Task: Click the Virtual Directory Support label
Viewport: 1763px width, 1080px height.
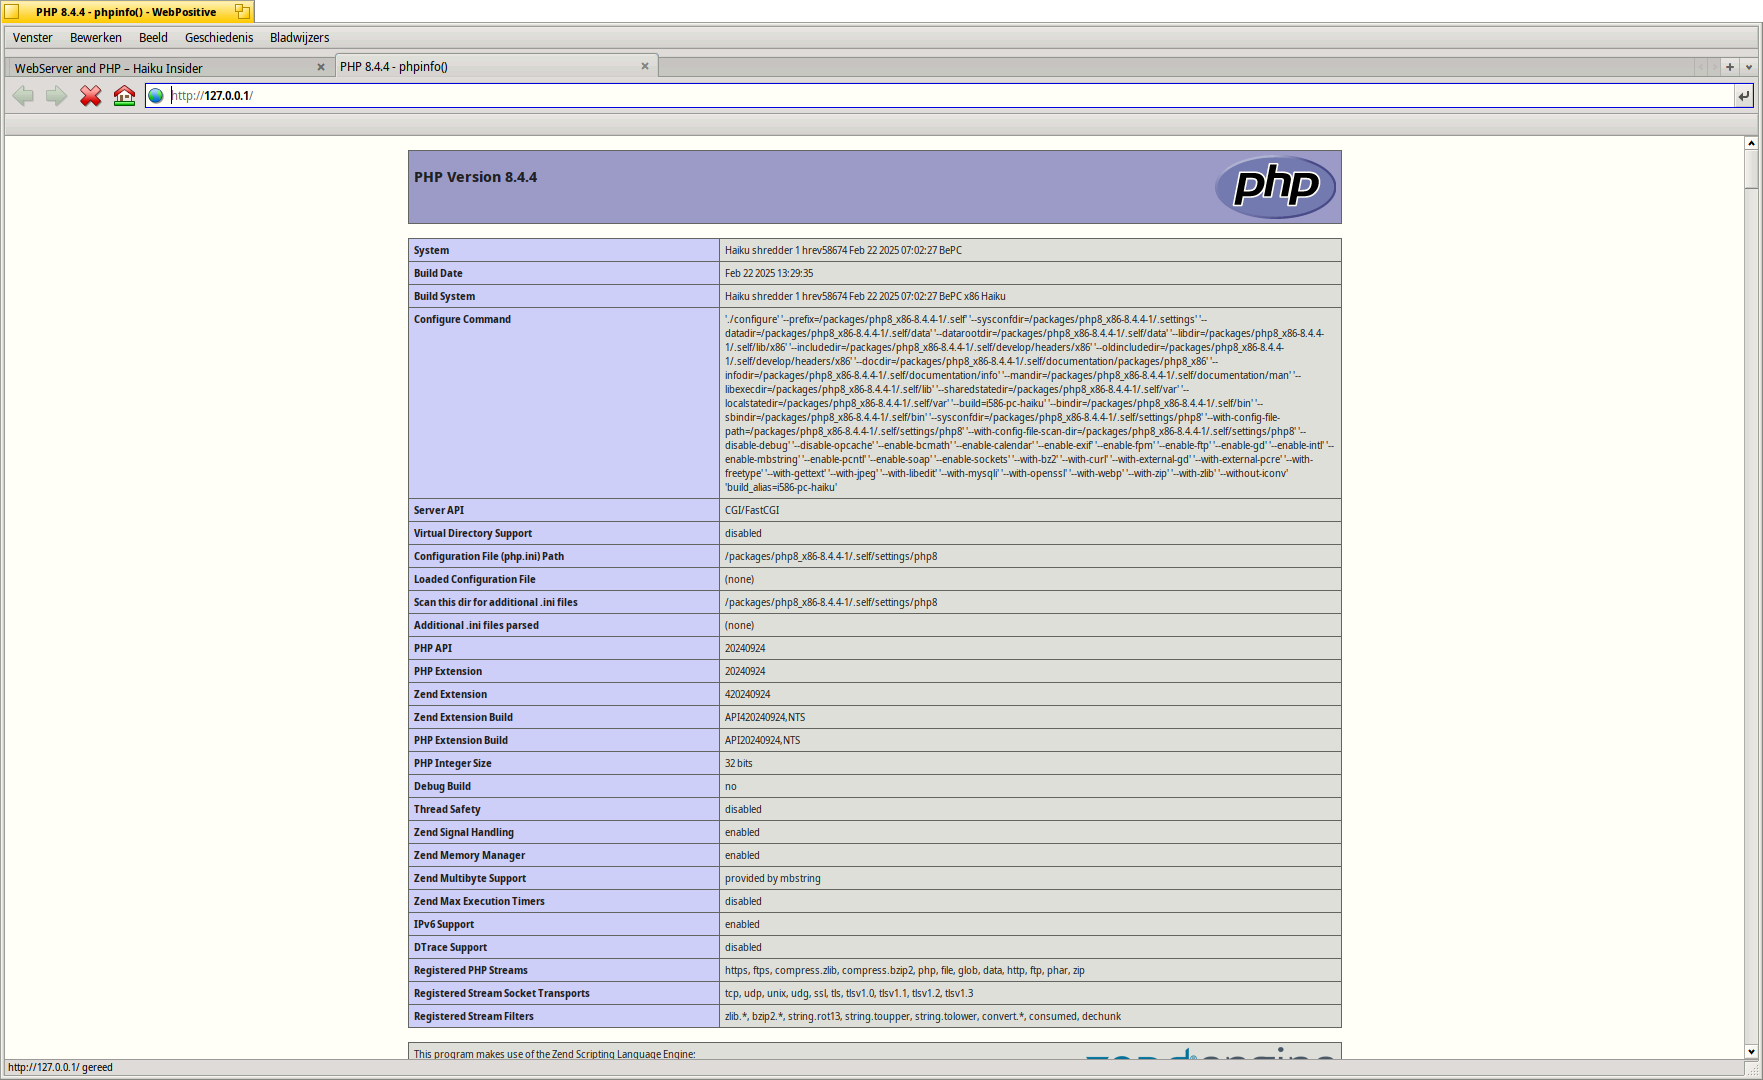Action: [473, 534]
